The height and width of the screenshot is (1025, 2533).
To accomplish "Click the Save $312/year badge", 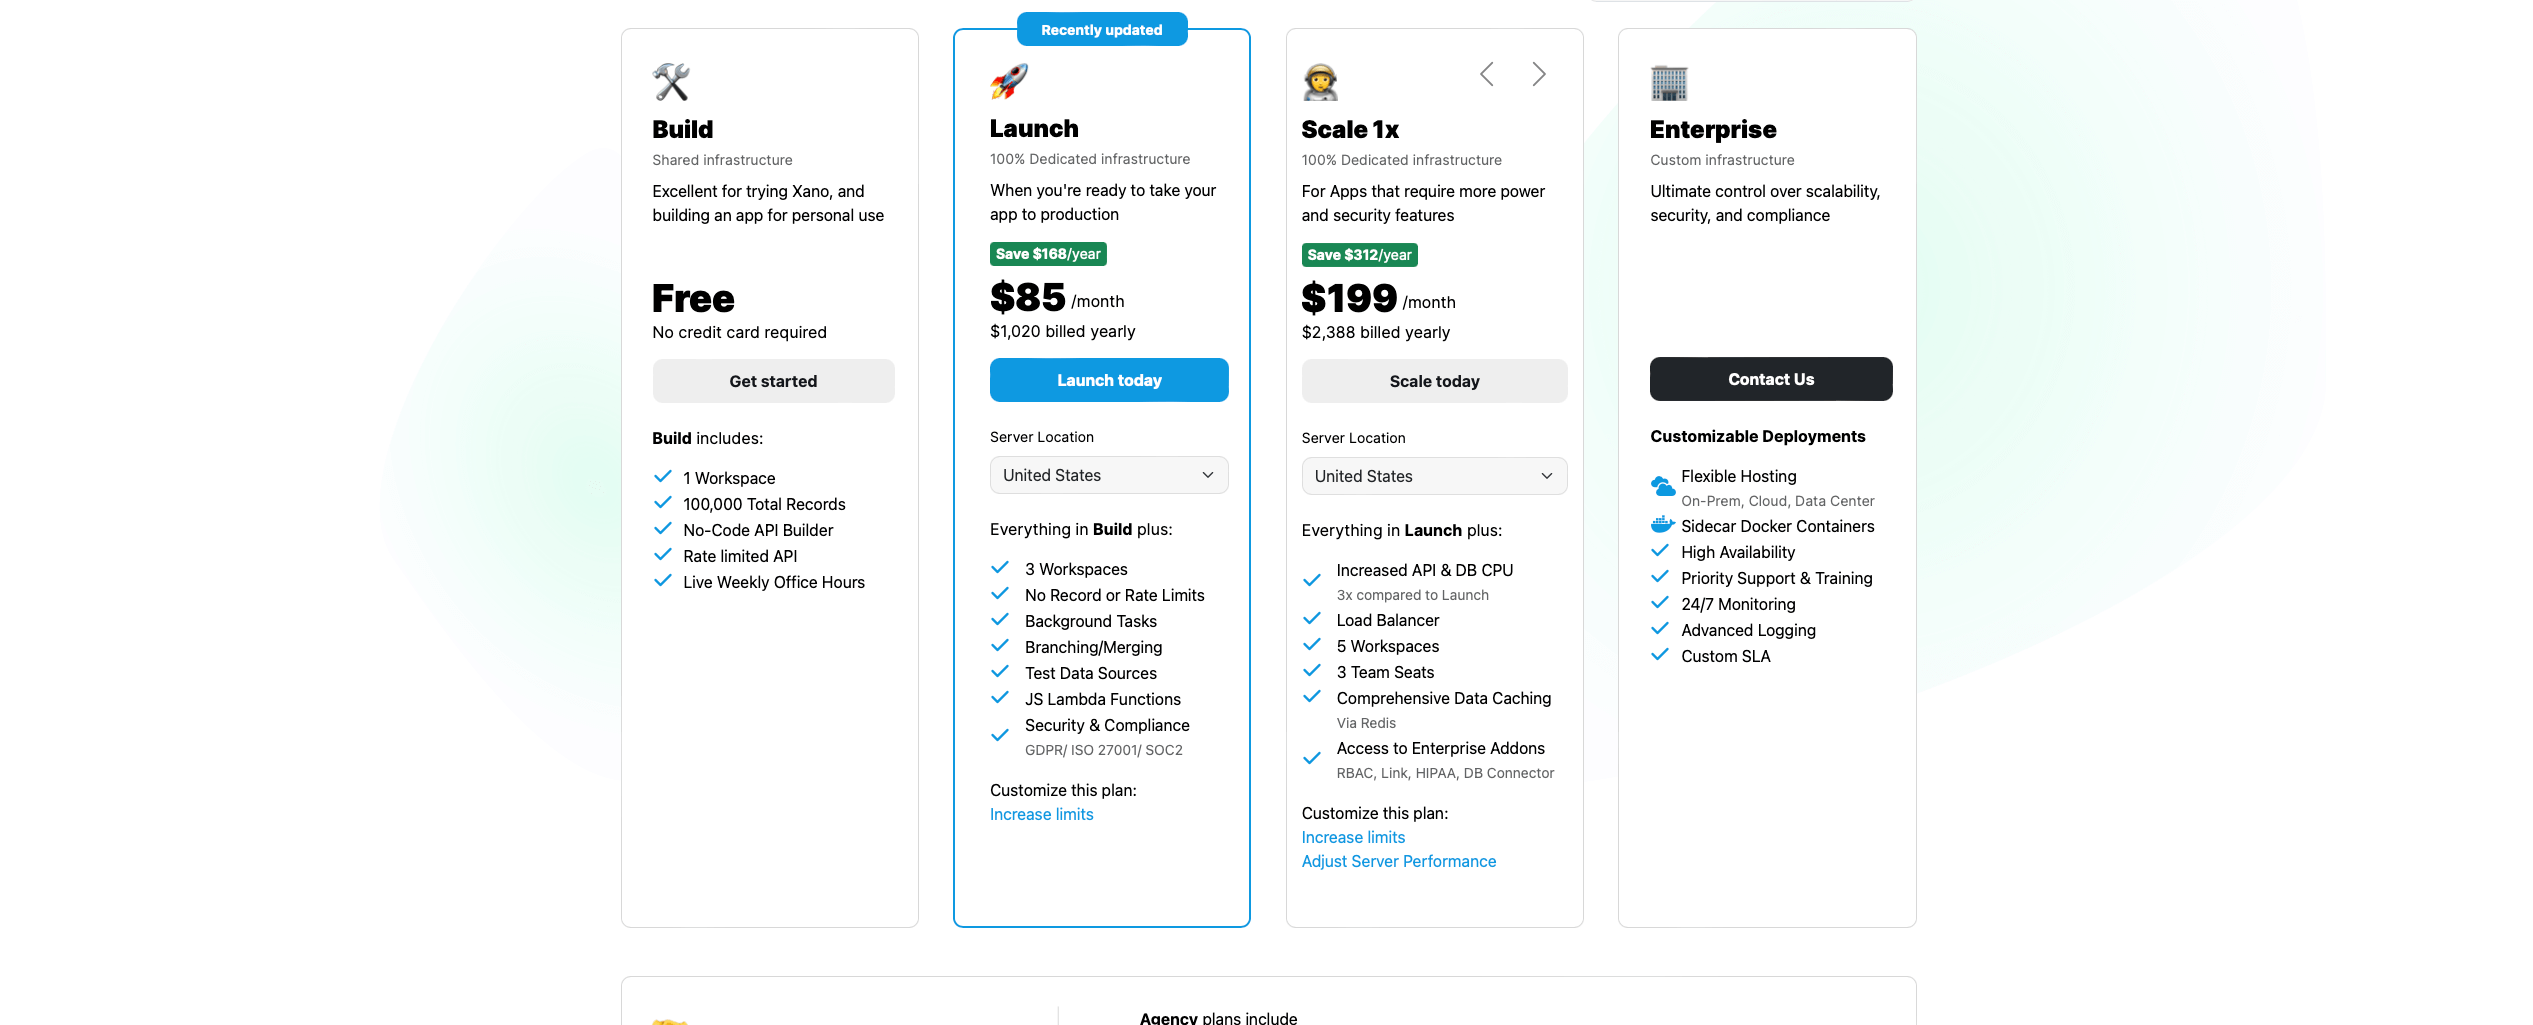I will click(1359, 255).
